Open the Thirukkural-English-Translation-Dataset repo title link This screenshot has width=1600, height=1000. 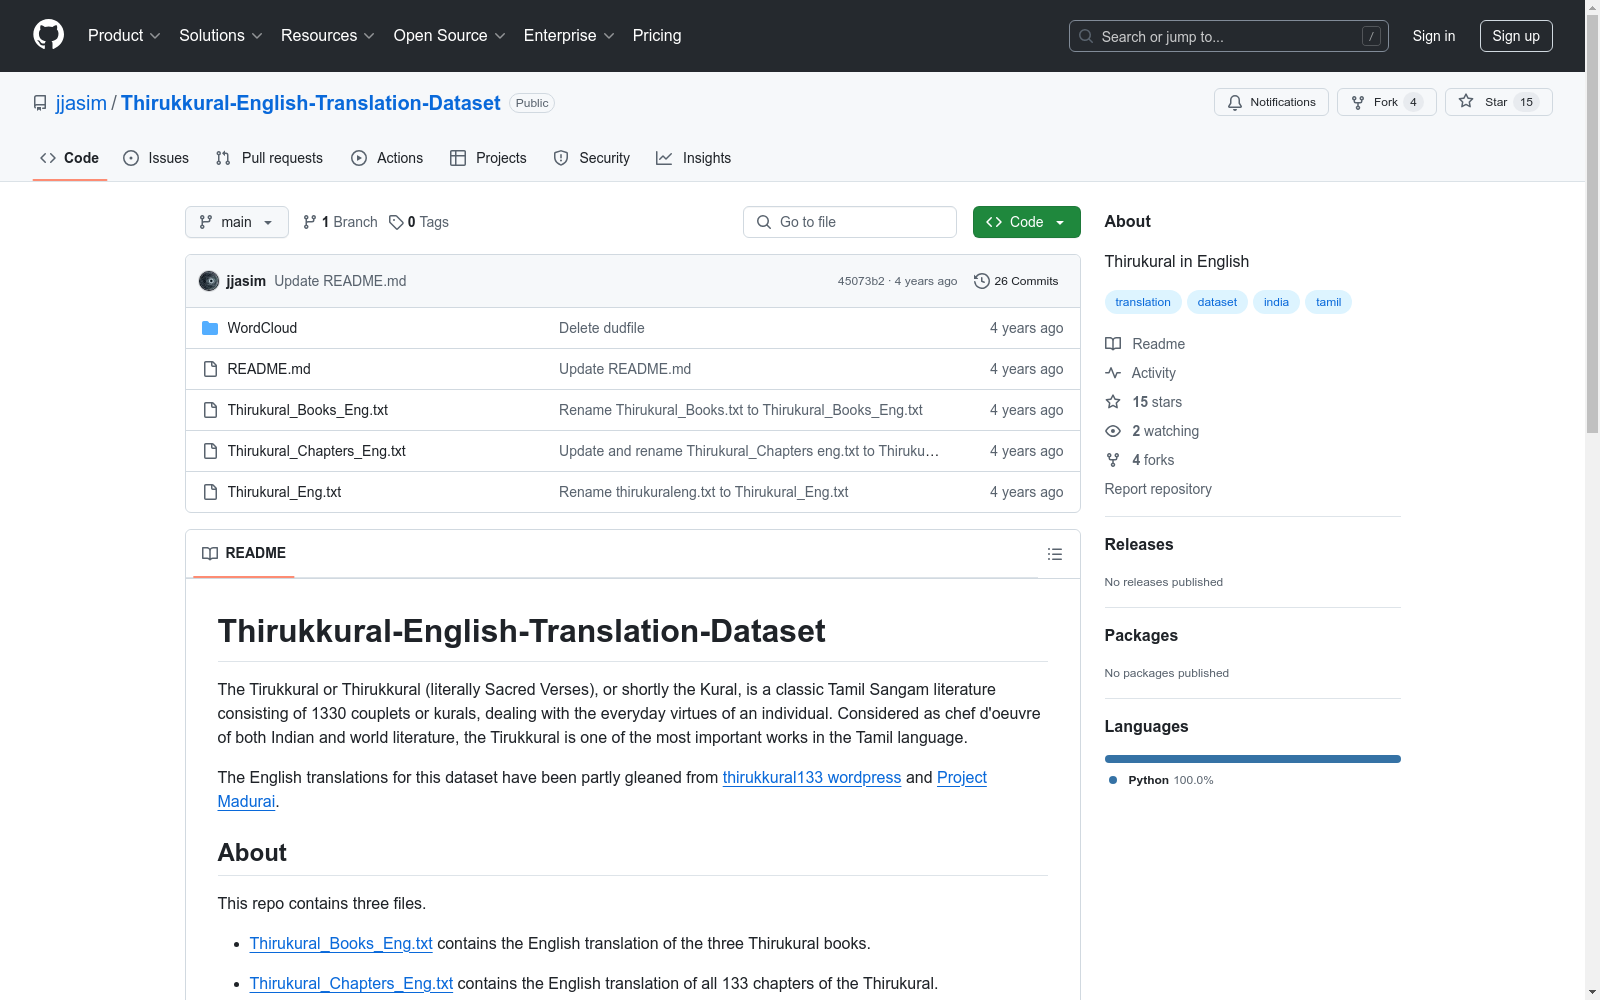311,103
